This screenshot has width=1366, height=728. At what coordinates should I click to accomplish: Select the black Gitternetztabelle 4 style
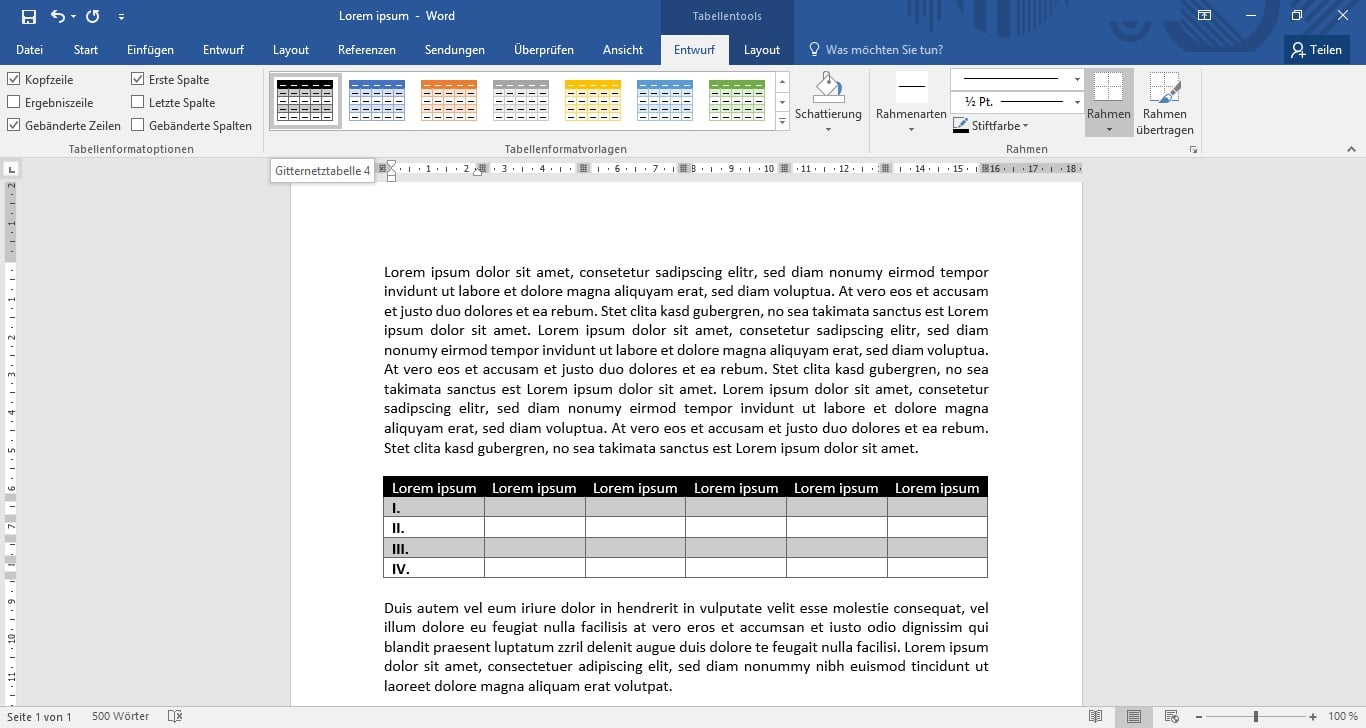[305, 100]
